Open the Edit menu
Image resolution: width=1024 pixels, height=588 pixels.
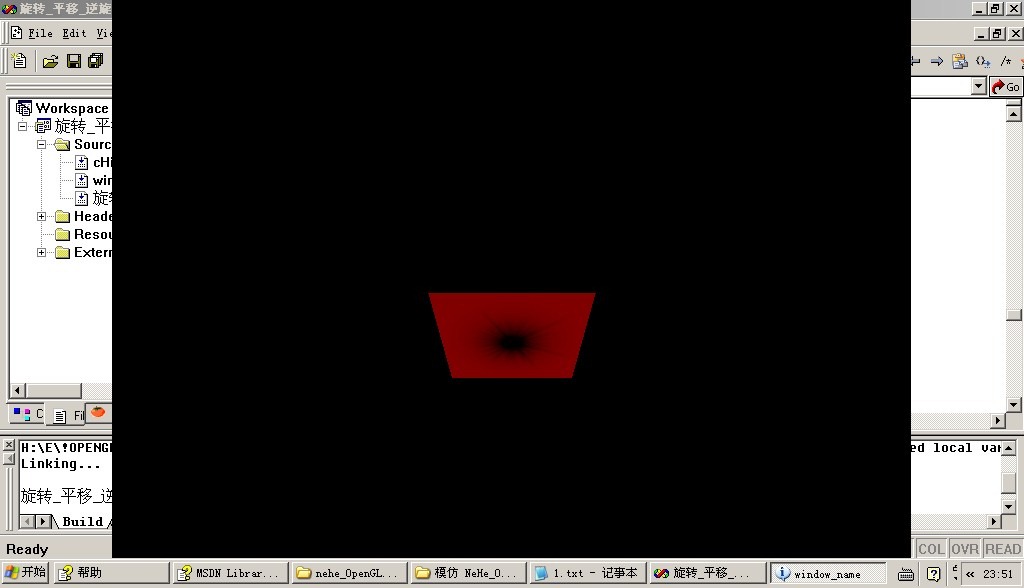coord(74,33)
